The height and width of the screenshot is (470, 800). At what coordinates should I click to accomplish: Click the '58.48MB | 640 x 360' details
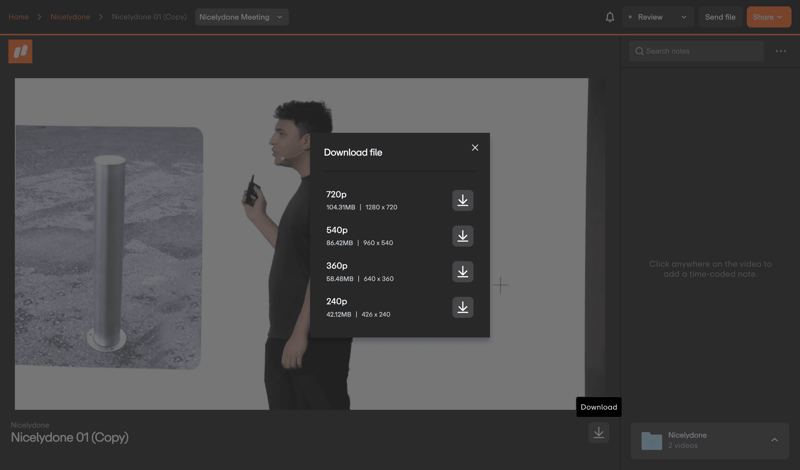tap(360, 279)
